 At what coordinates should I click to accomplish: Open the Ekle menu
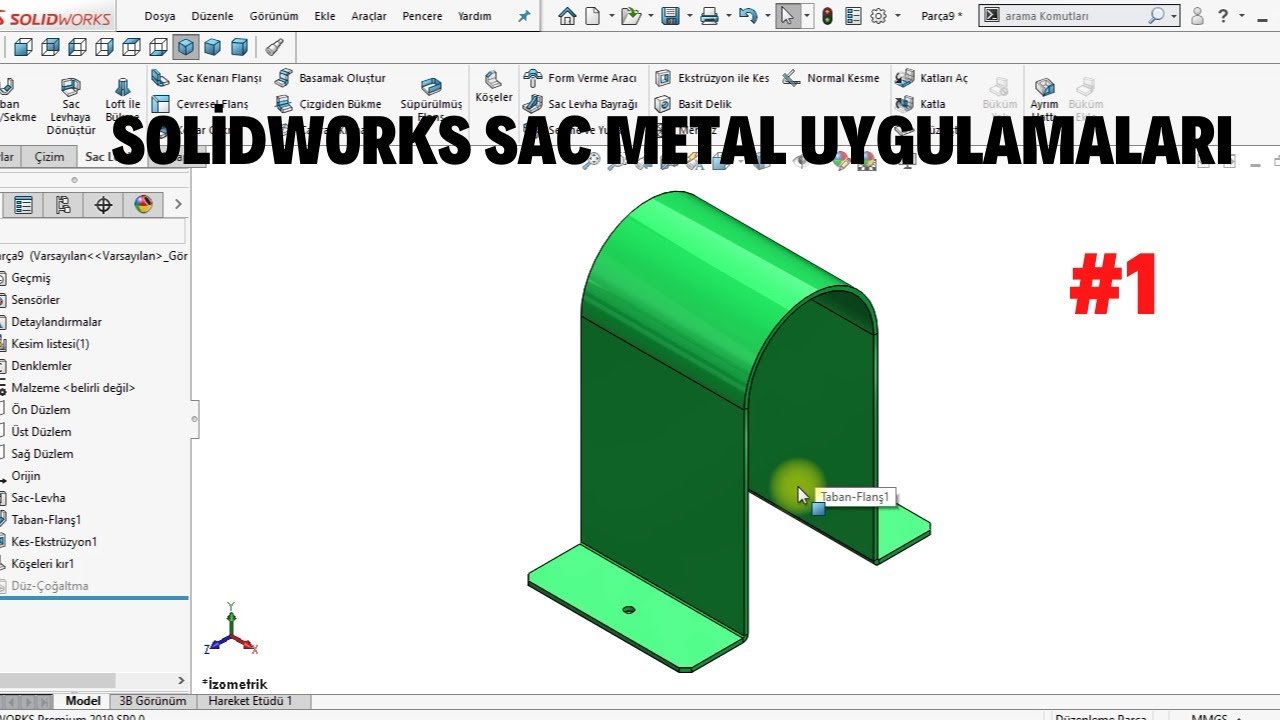pos(325,16)
